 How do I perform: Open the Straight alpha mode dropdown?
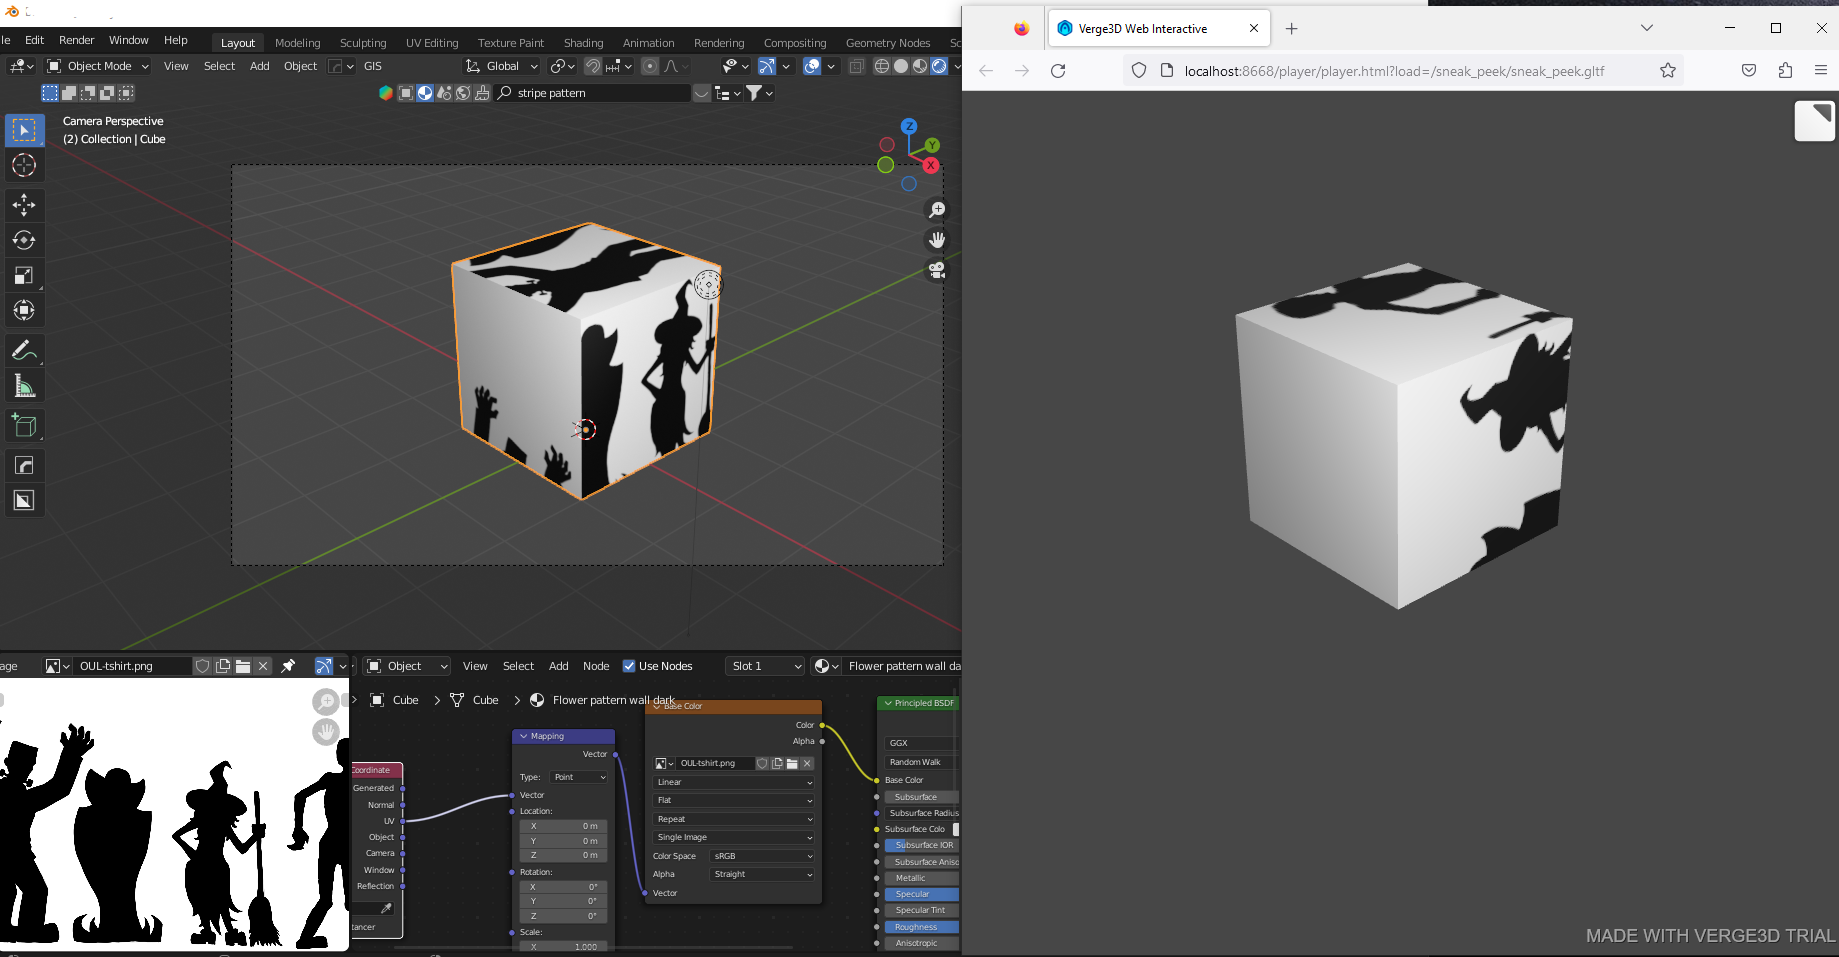pos(762,874)
